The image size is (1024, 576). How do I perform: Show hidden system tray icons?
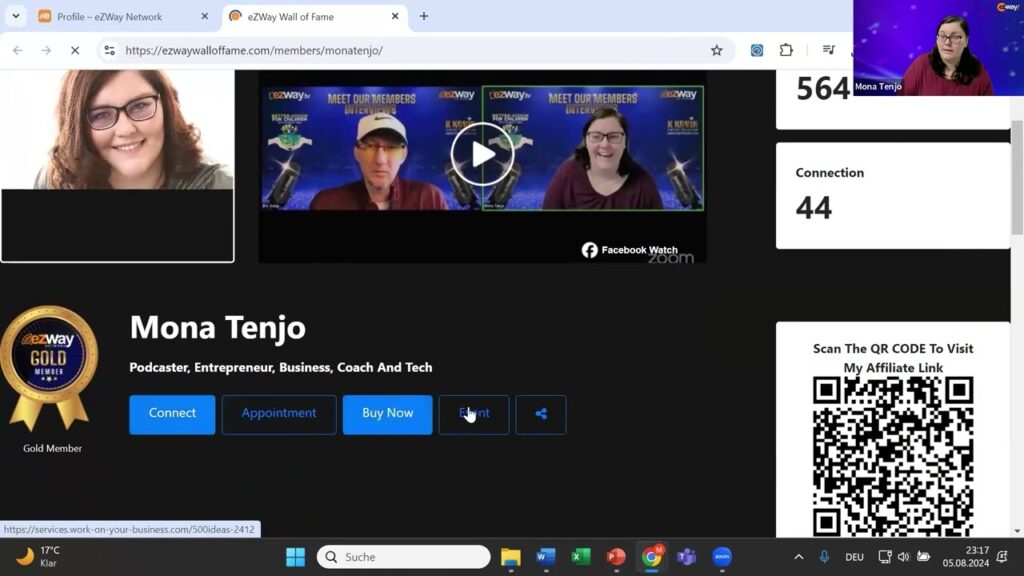[798, 557]
